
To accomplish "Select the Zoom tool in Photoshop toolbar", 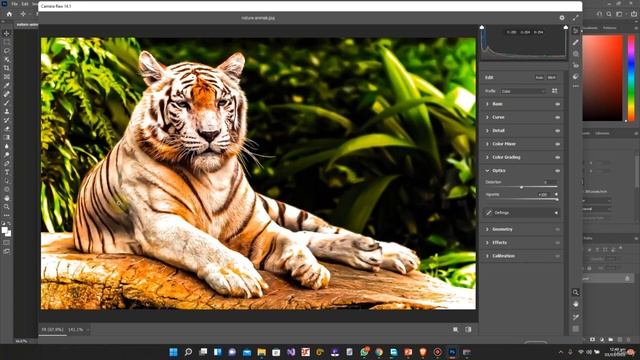I will [x=7, y=207].
